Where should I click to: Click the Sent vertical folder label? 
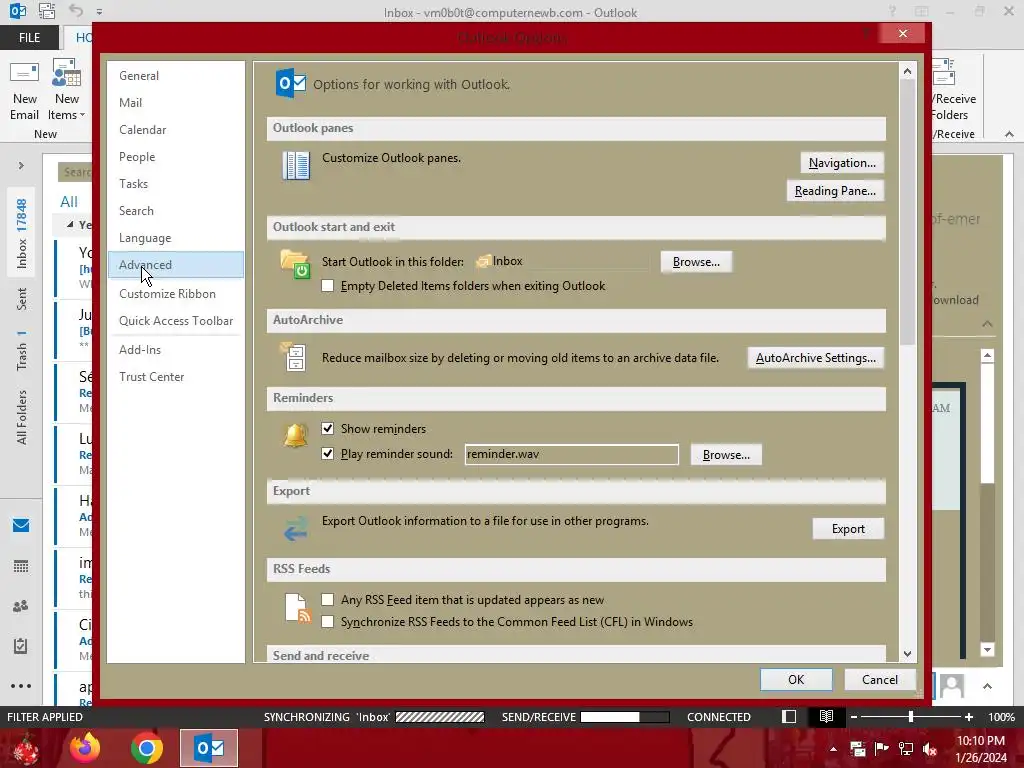click(x=22, y=298)
